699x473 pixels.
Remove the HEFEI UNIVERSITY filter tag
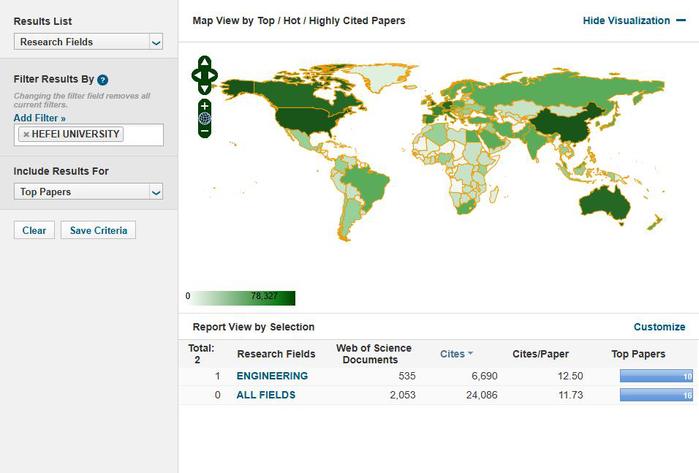coord(26,134)
